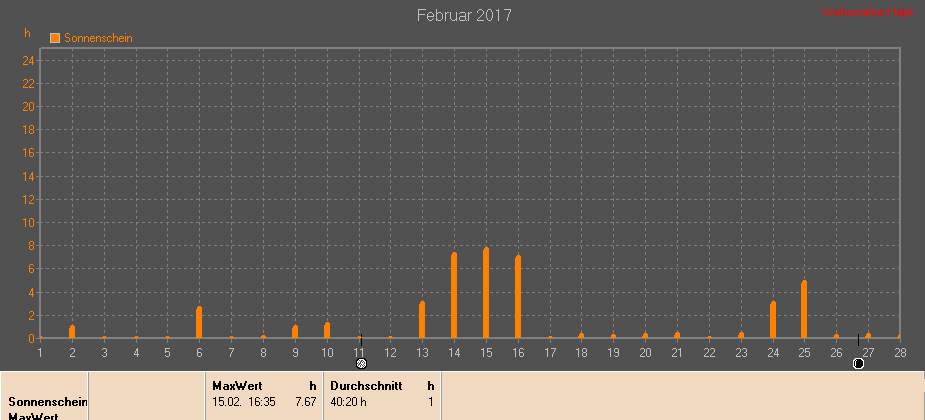Click the x-axis label 20
Image resolution: width=925 pixels, height=420 pixels.
[x=645, y=352]
